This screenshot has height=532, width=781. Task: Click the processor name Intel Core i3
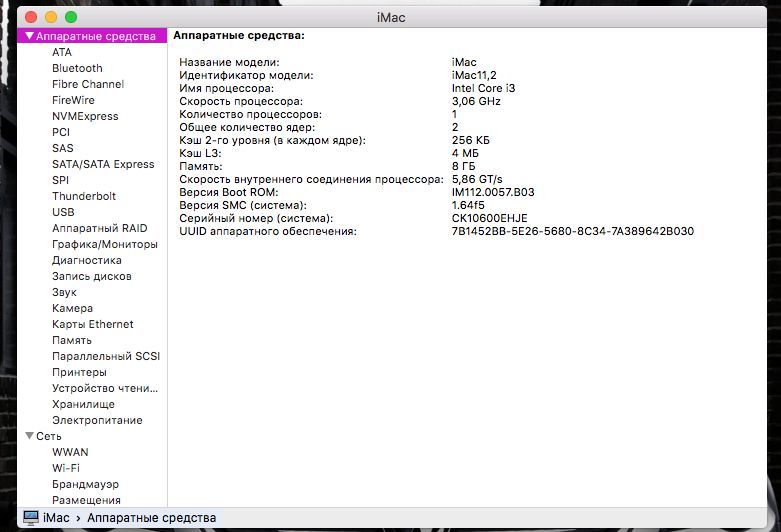(483, 88)
